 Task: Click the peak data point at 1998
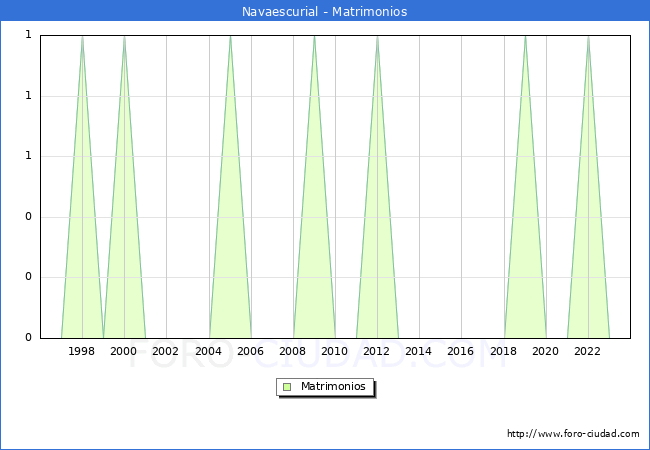(x=82, y=36)
